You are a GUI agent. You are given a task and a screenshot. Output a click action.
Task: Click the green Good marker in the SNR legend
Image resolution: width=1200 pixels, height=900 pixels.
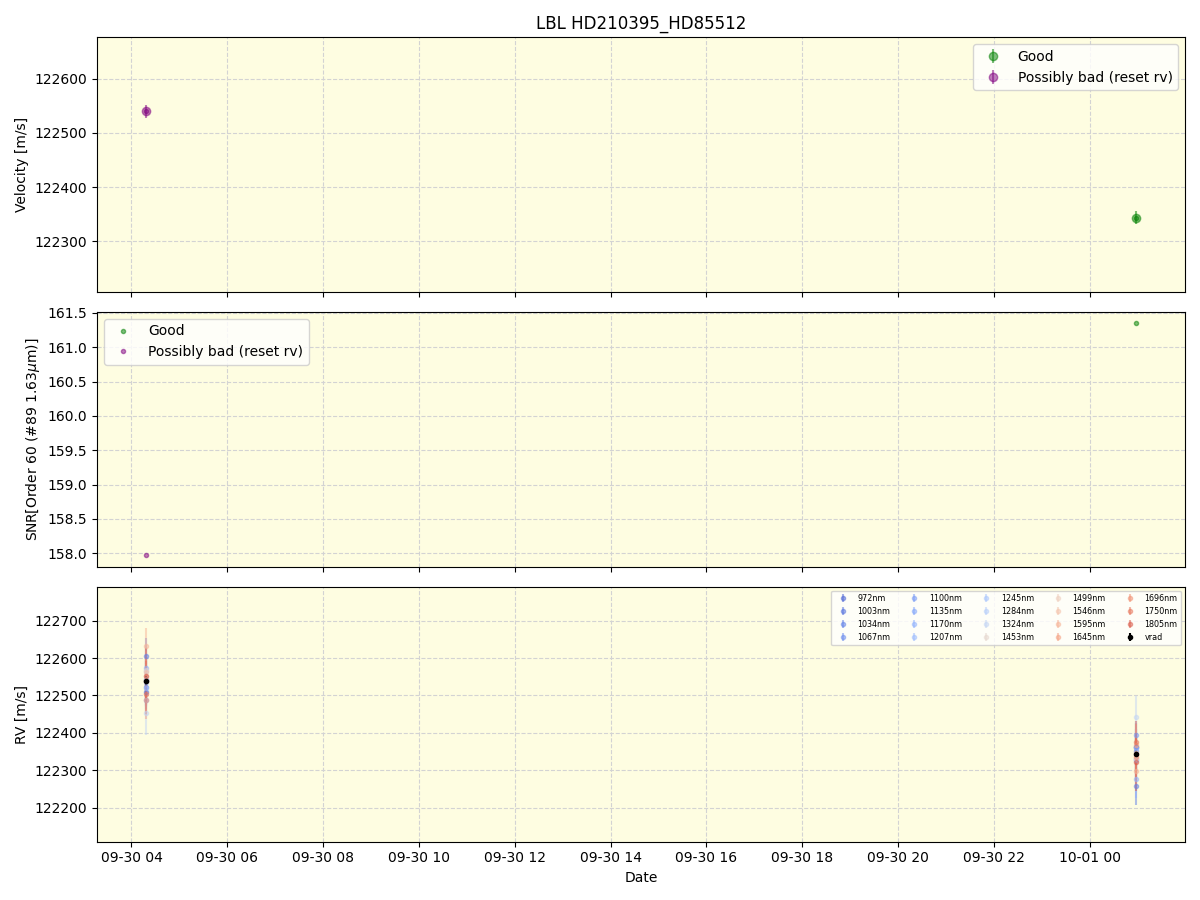click(124, 331)
